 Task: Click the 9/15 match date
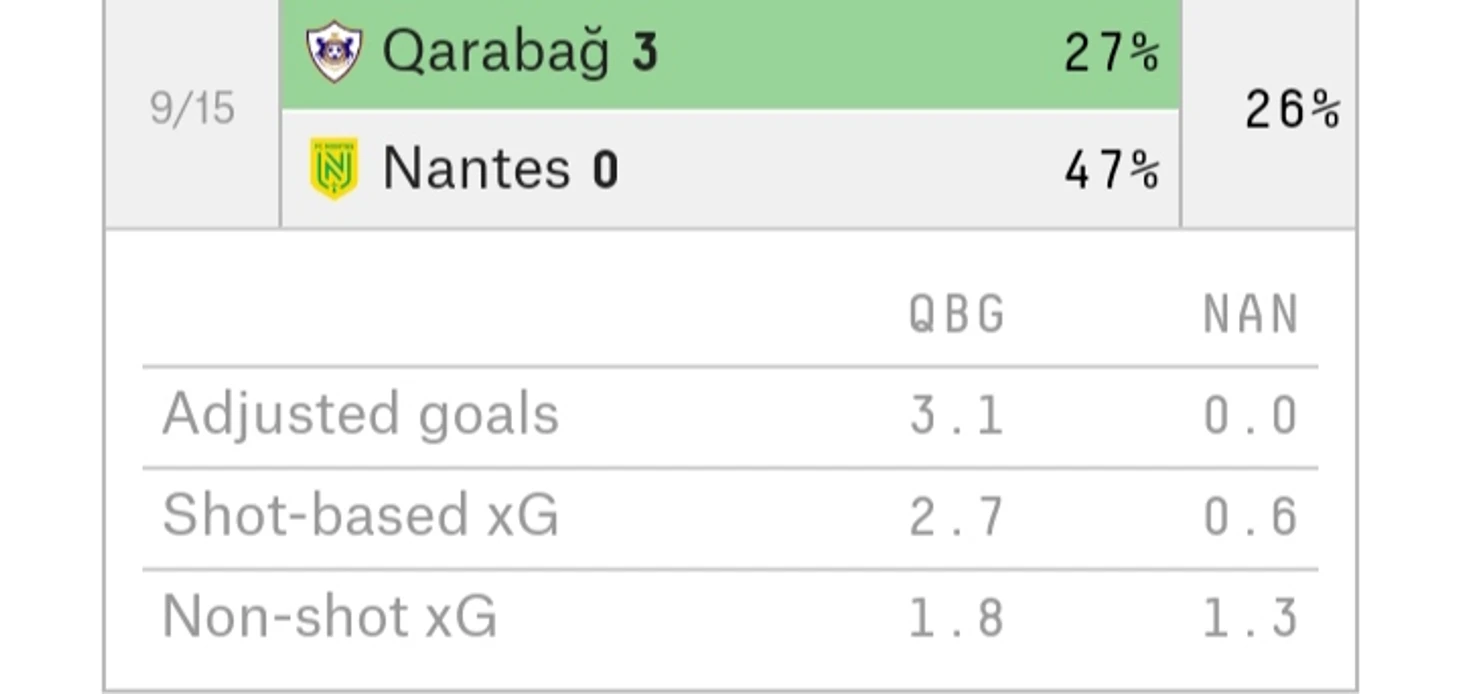192,108
